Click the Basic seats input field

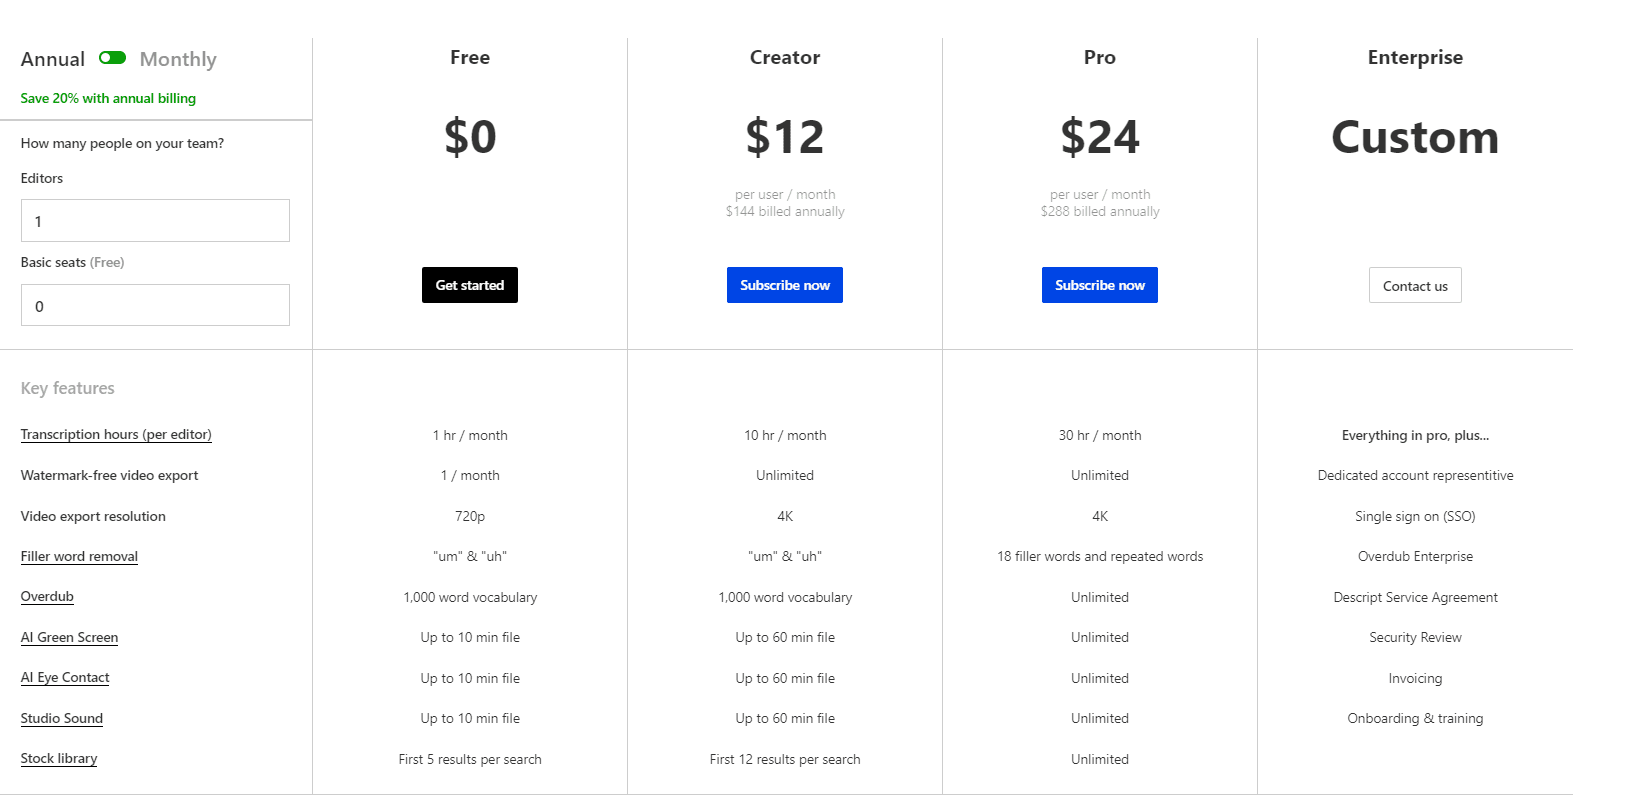click(x=154, y=305)
